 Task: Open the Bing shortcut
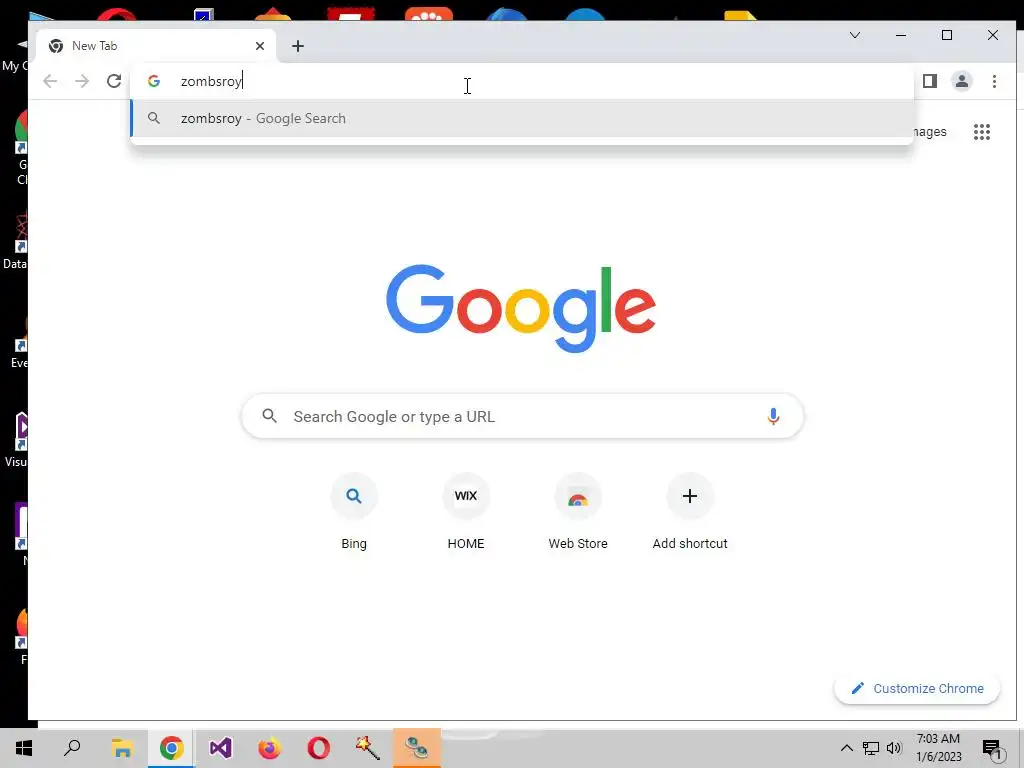pyautogui.click(x=354, y=513)
